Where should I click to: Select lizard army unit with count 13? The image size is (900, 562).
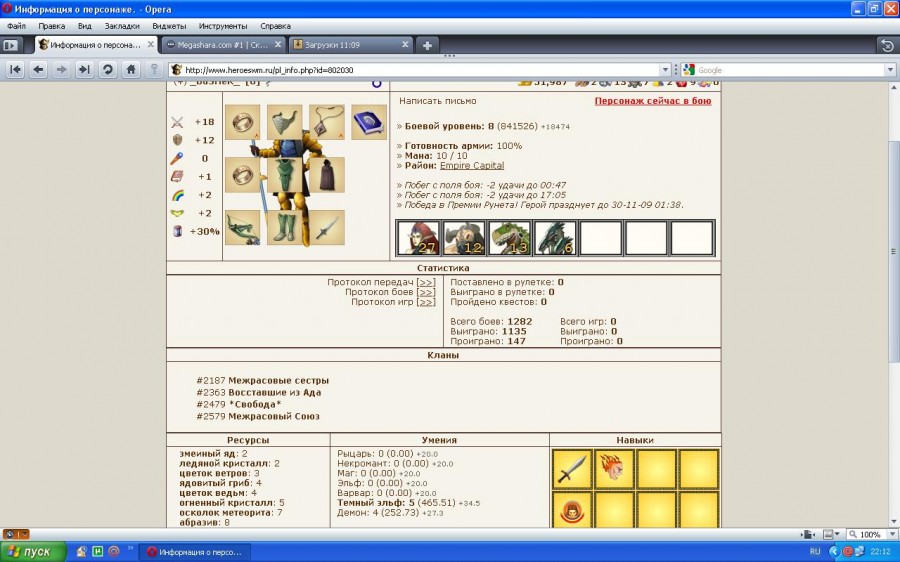pos(509,238)
